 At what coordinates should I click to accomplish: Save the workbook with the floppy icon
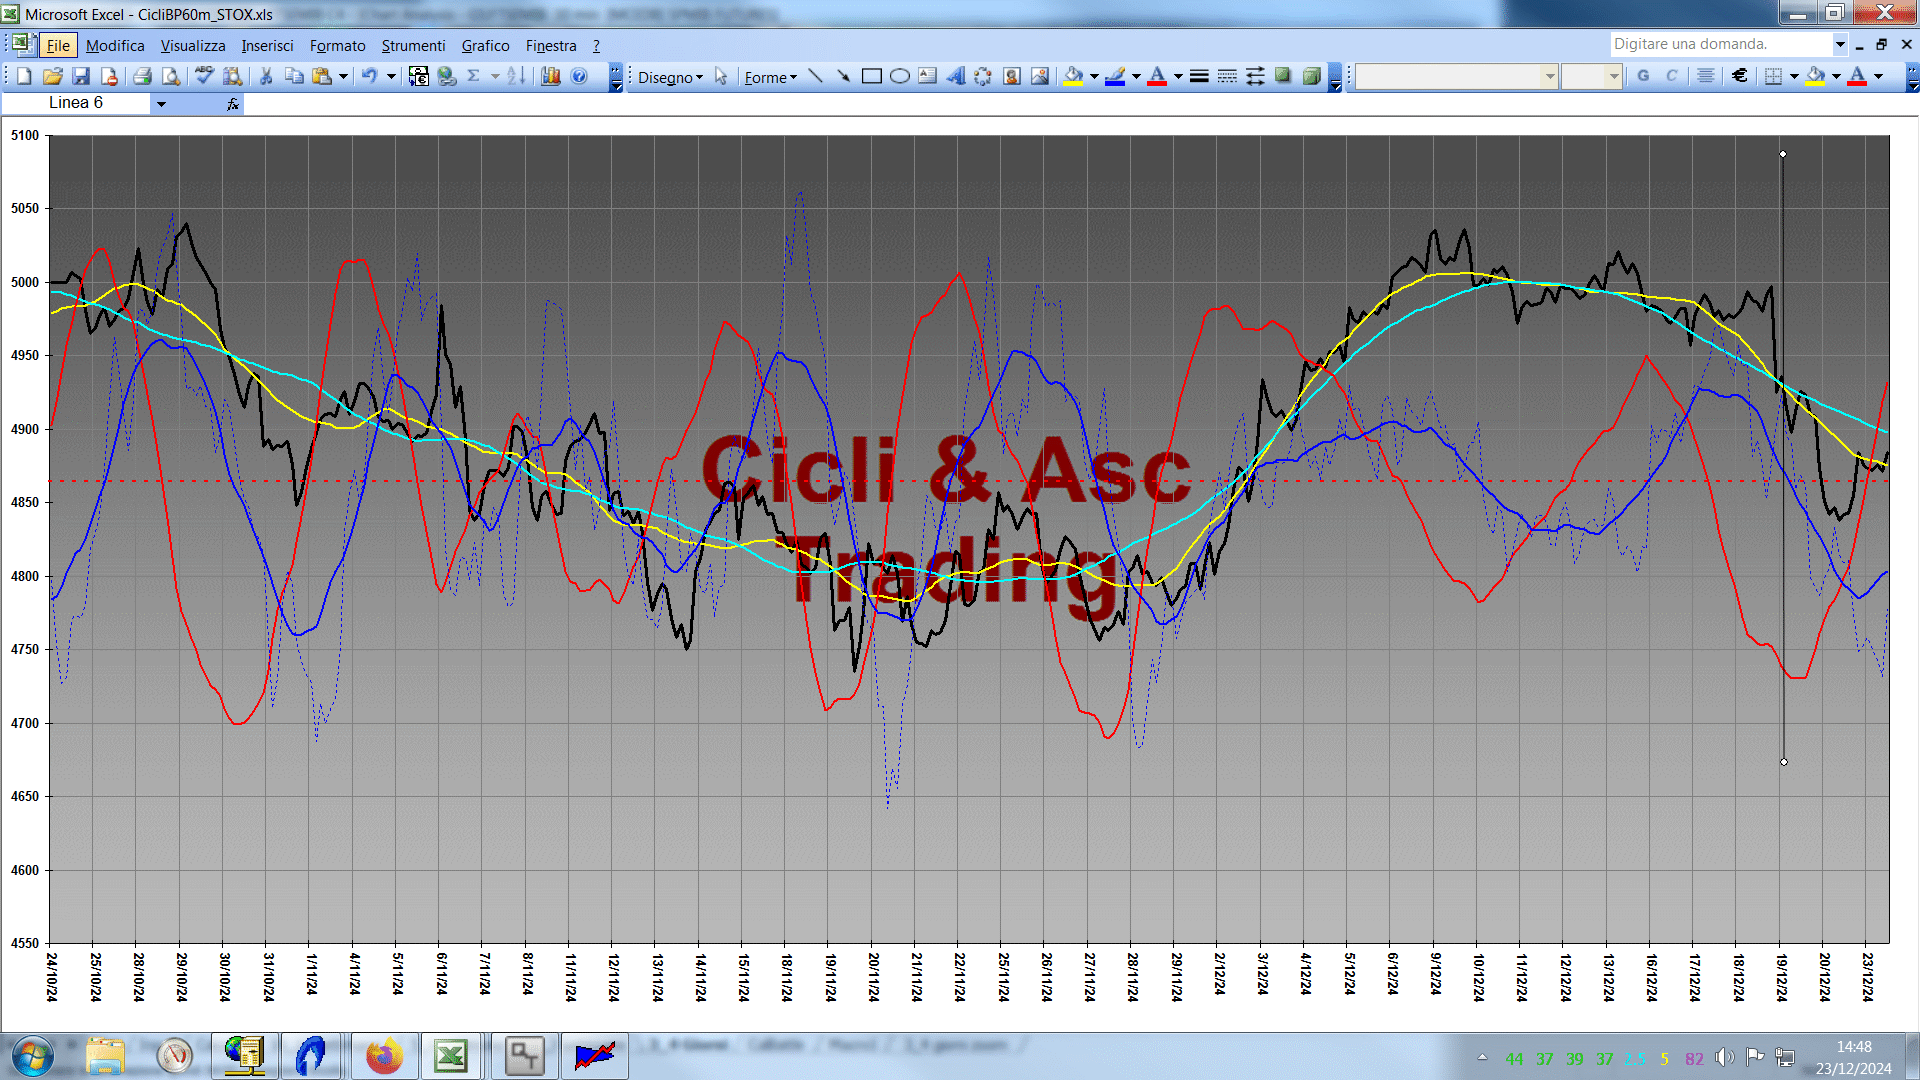pyautogui.click(x=81, y=76)
